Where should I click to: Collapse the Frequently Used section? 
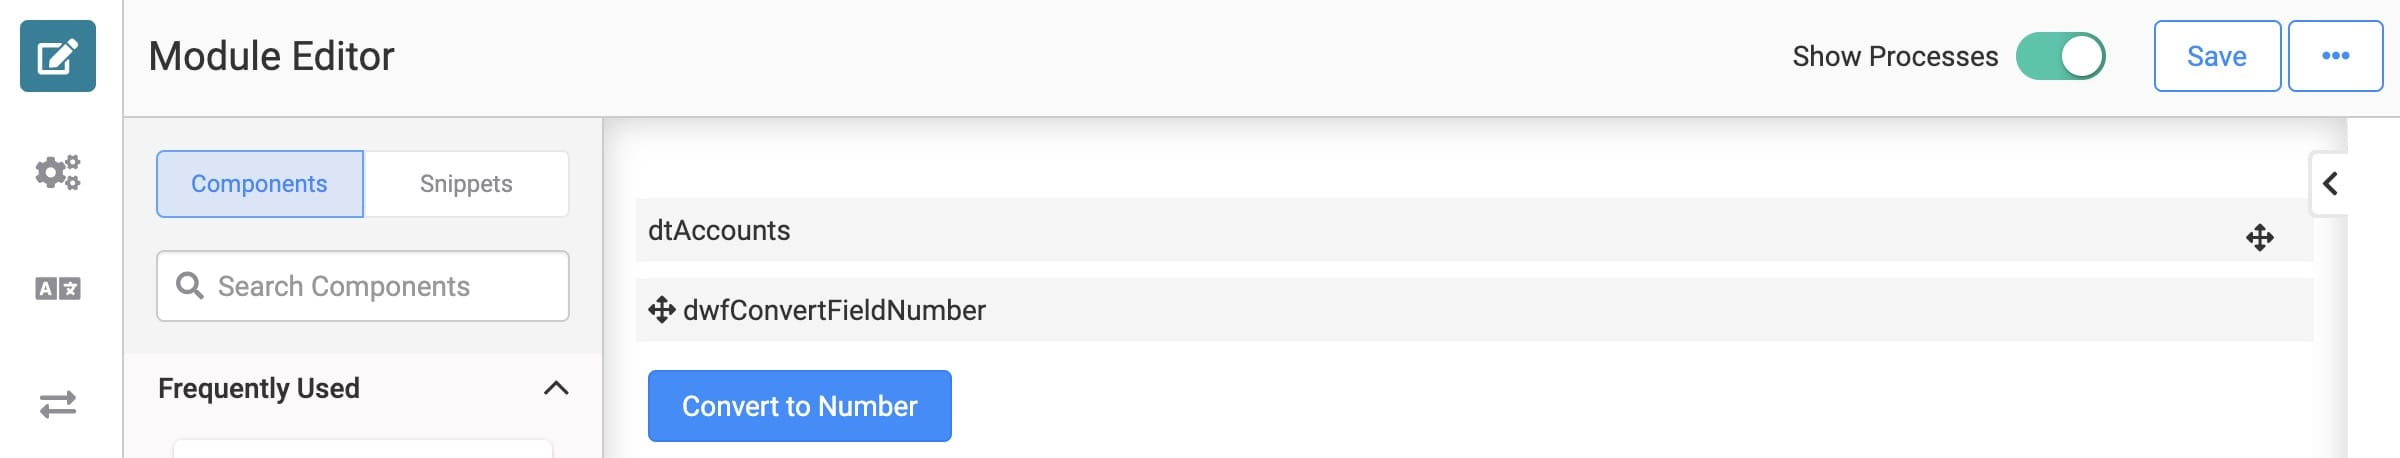556,388
